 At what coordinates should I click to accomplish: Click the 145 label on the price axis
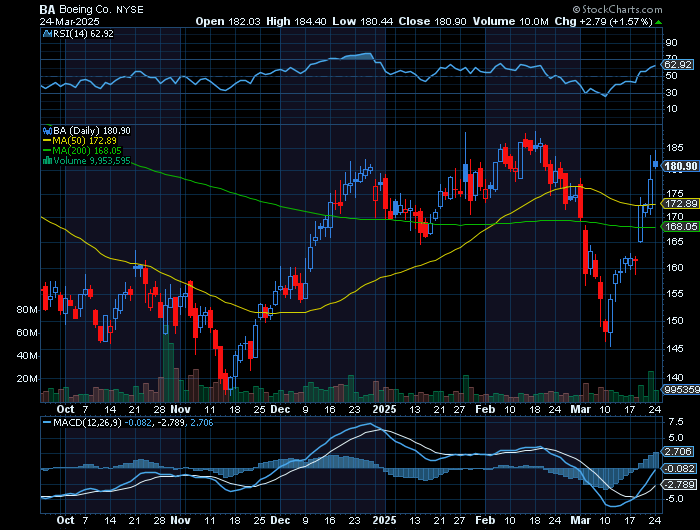(x=673, y=348)
